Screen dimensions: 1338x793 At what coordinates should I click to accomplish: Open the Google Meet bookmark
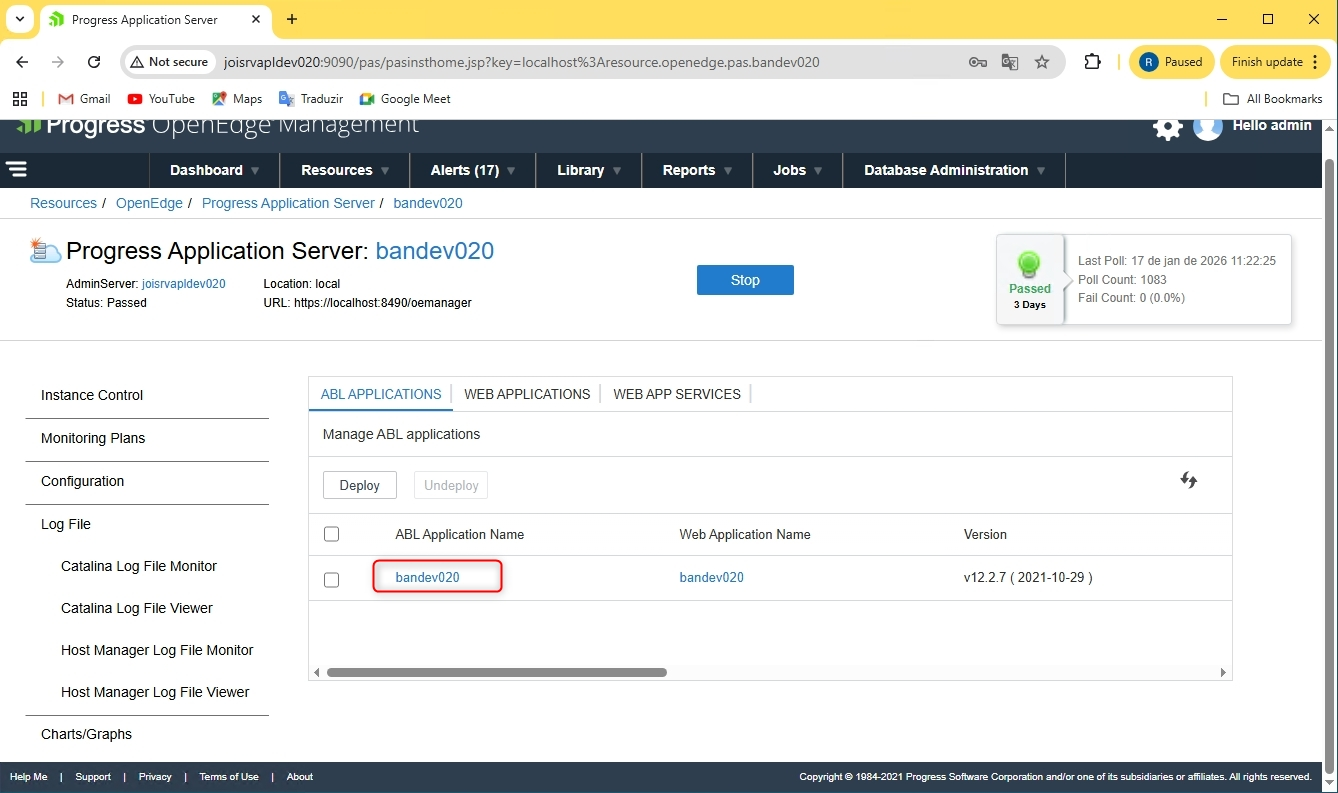point(405,99)
